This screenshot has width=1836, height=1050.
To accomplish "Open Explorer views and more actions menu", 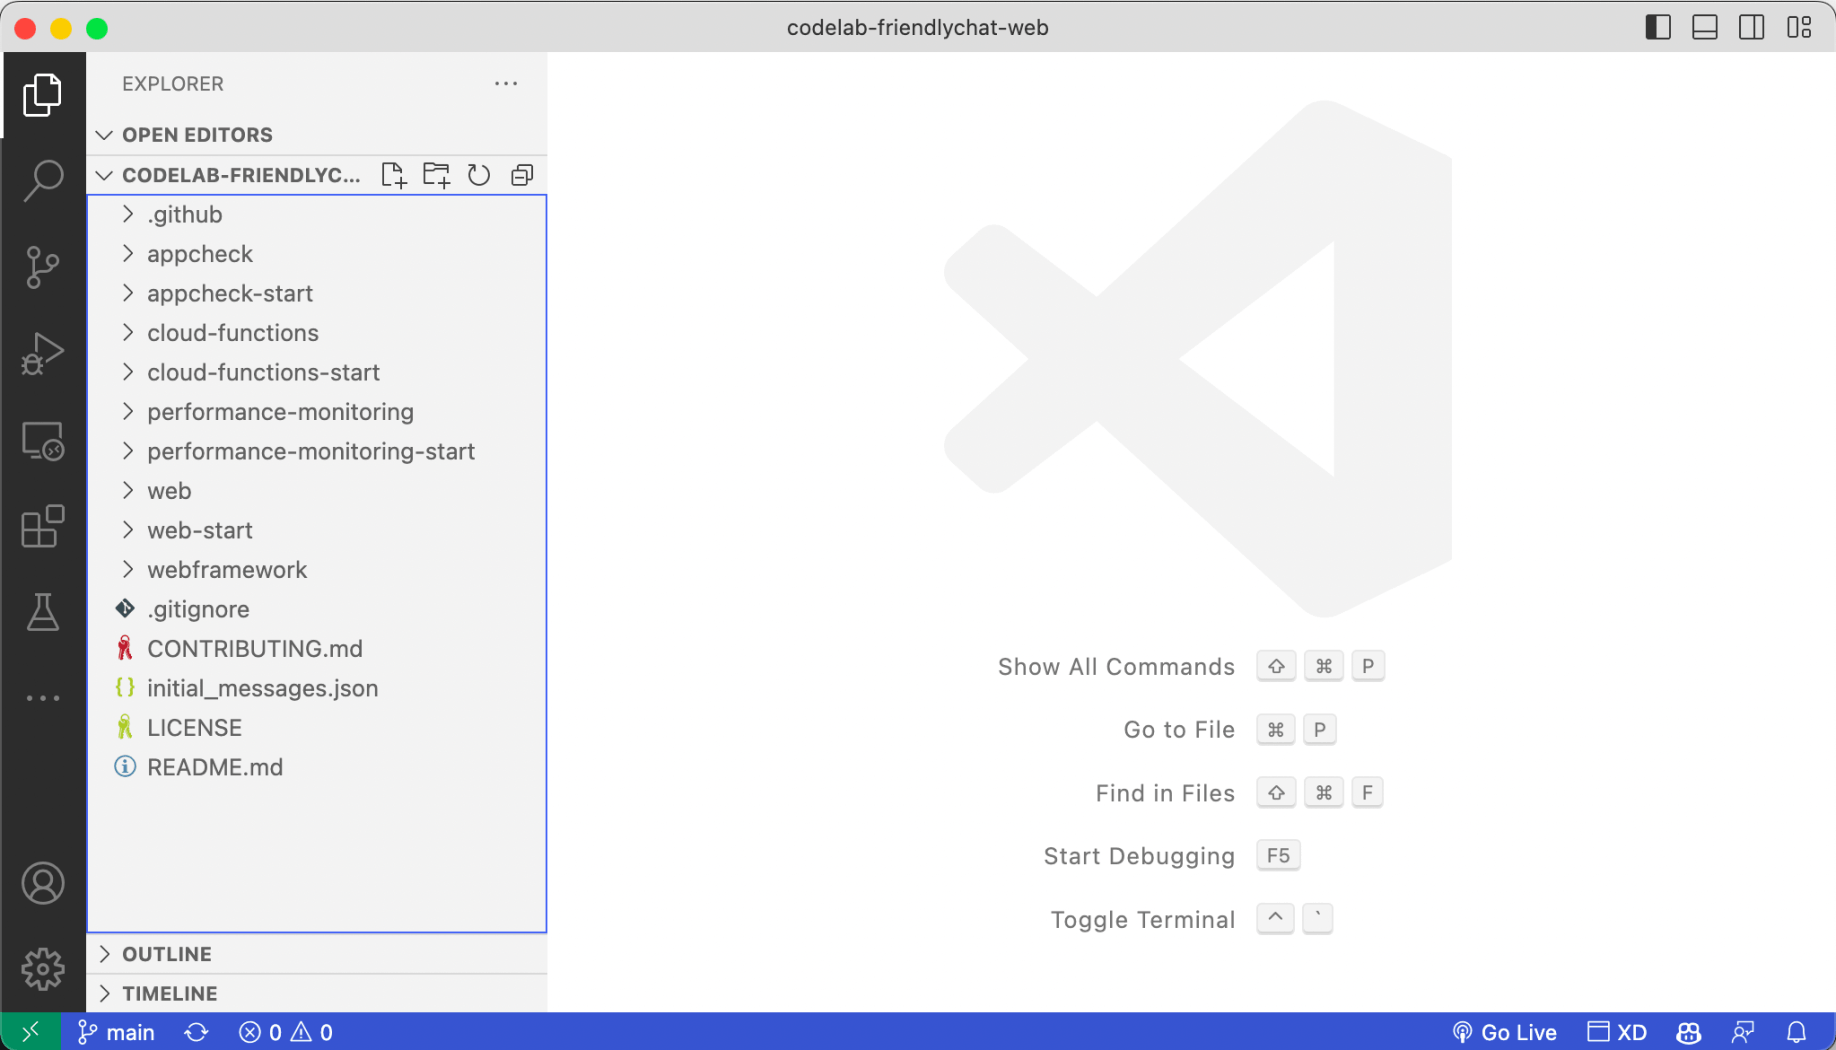I will [506, 84].
